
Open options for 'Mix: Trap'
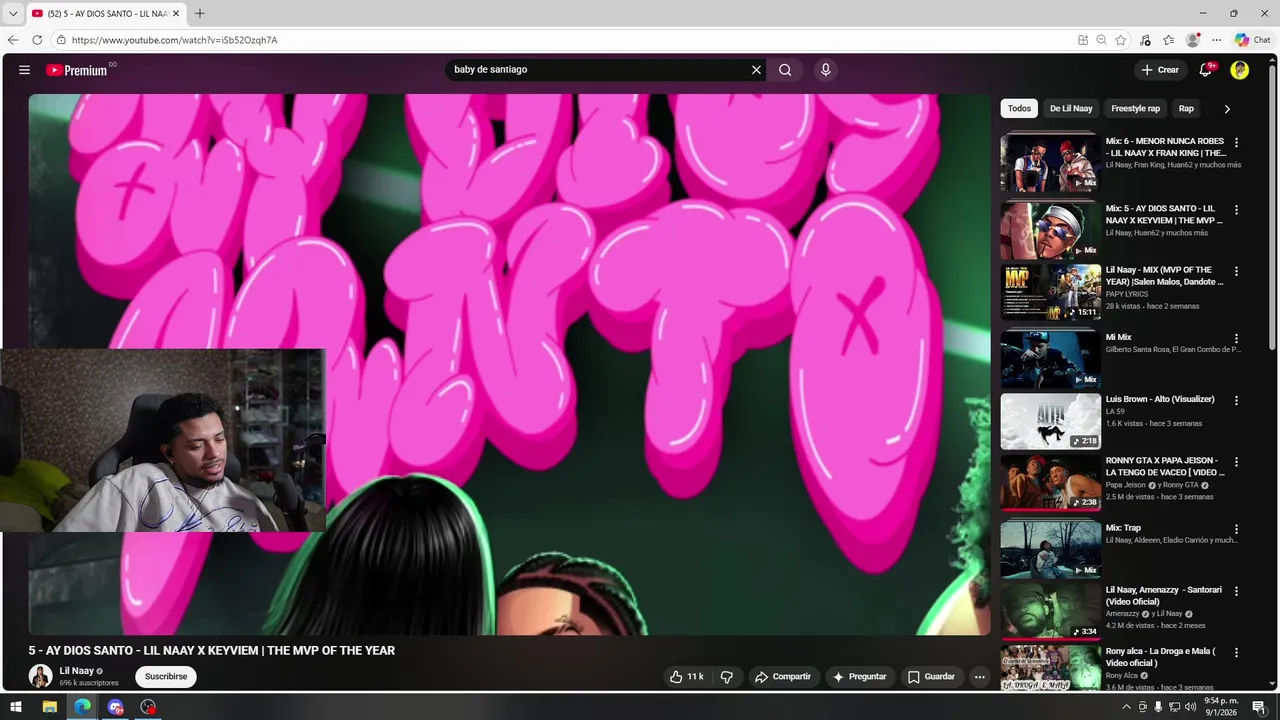coord(1236,529)
